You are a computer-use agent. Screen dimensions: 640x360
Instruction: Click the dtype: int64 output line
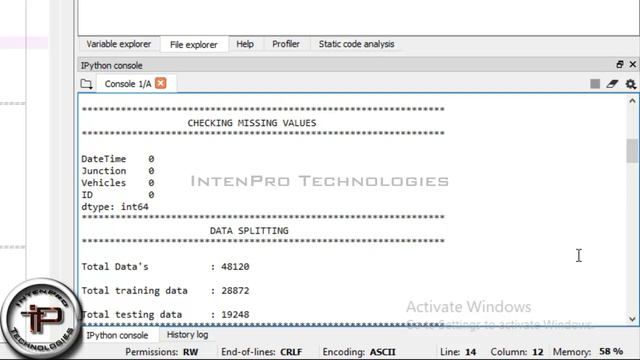tap(115, 207)
